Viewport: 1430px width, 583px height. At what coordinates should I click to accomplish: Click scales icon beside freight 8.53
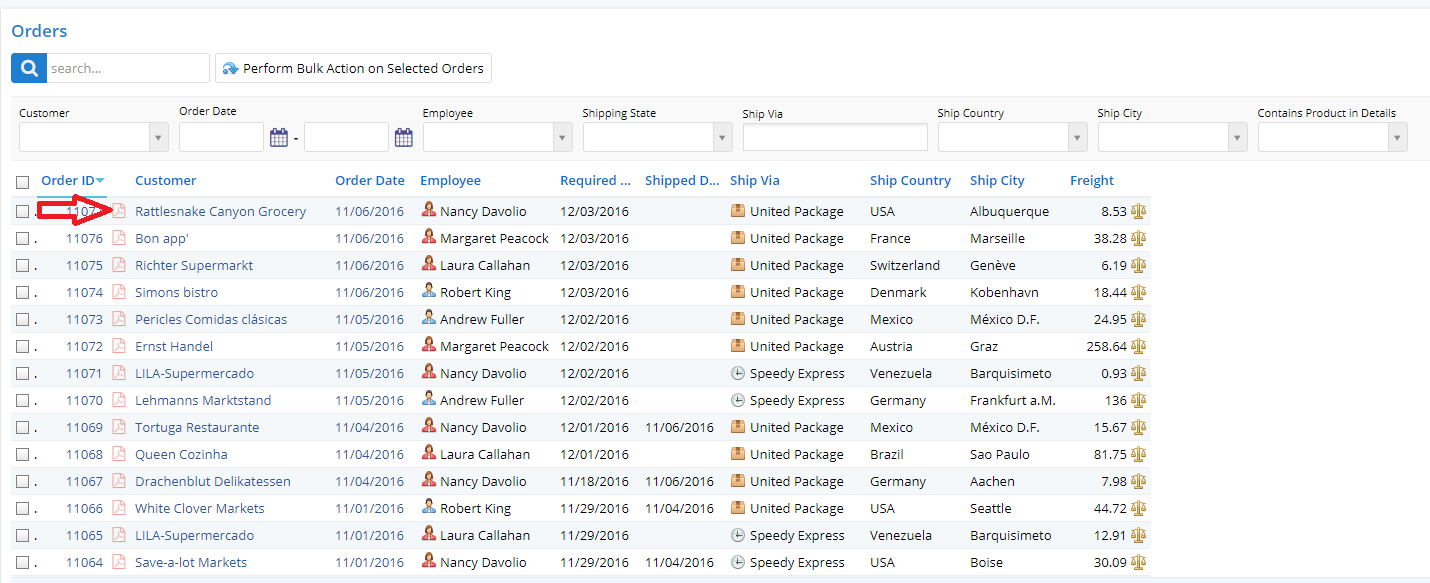[1138, 211]
